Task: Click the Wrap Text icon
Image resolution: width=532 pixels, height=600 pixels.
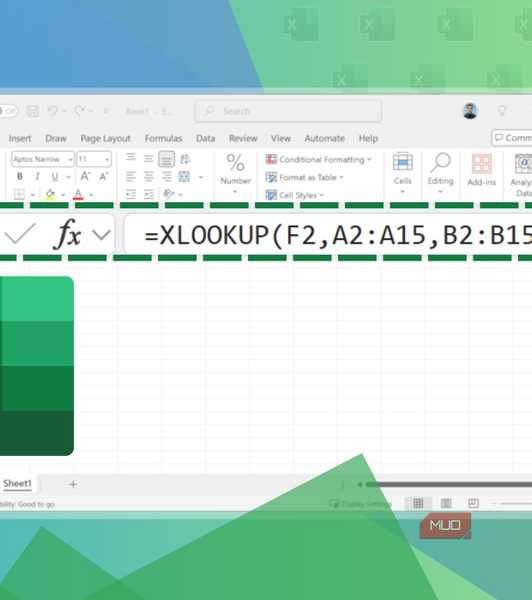Action: point(185,159)
